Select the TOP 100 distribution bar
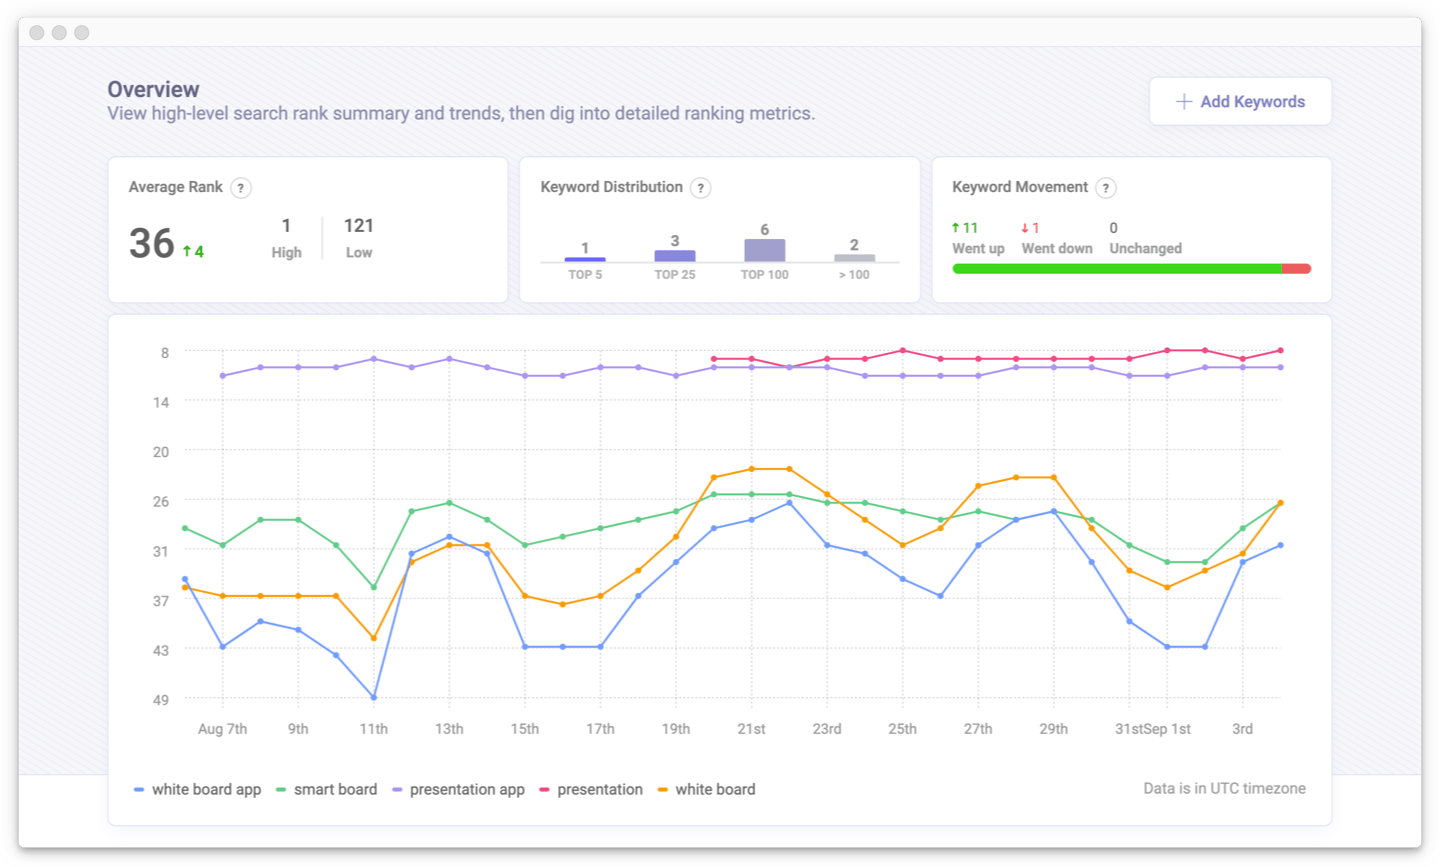This screenshot has width=1440, height=867. (x=765, y=250)
